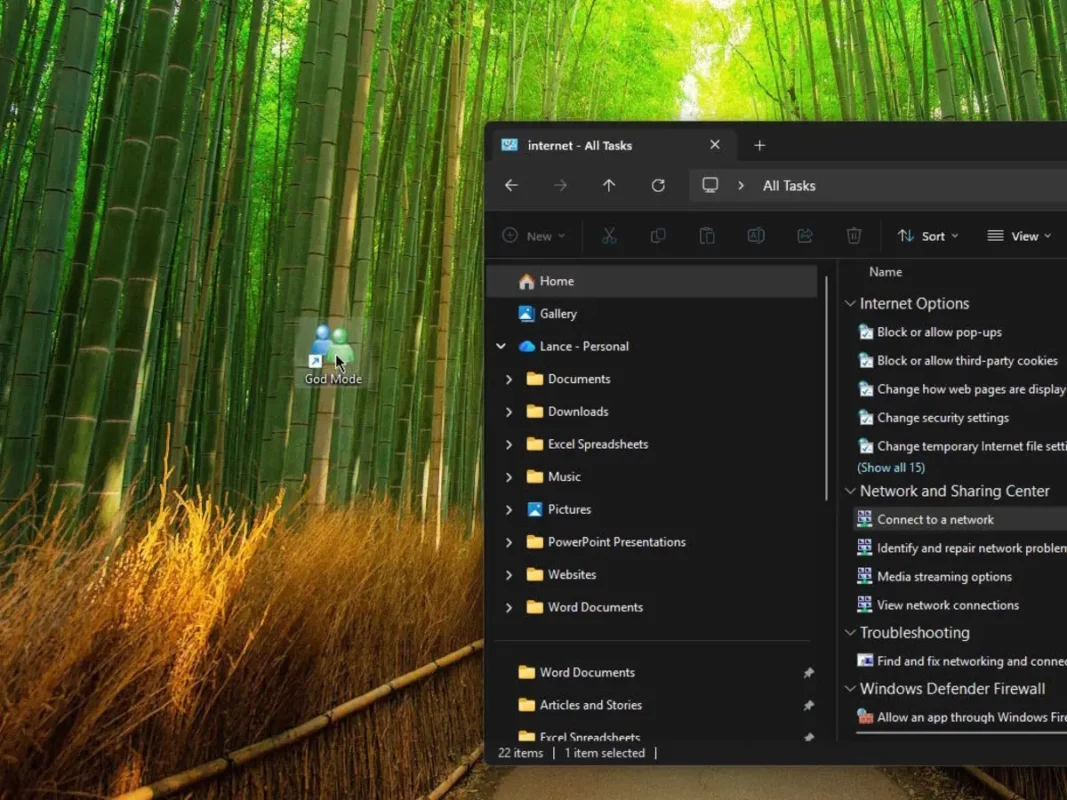Collapse the Lance - Personal OneDrive node
This screenshot has height=800, width=1067.
click(x=501, y=346)
